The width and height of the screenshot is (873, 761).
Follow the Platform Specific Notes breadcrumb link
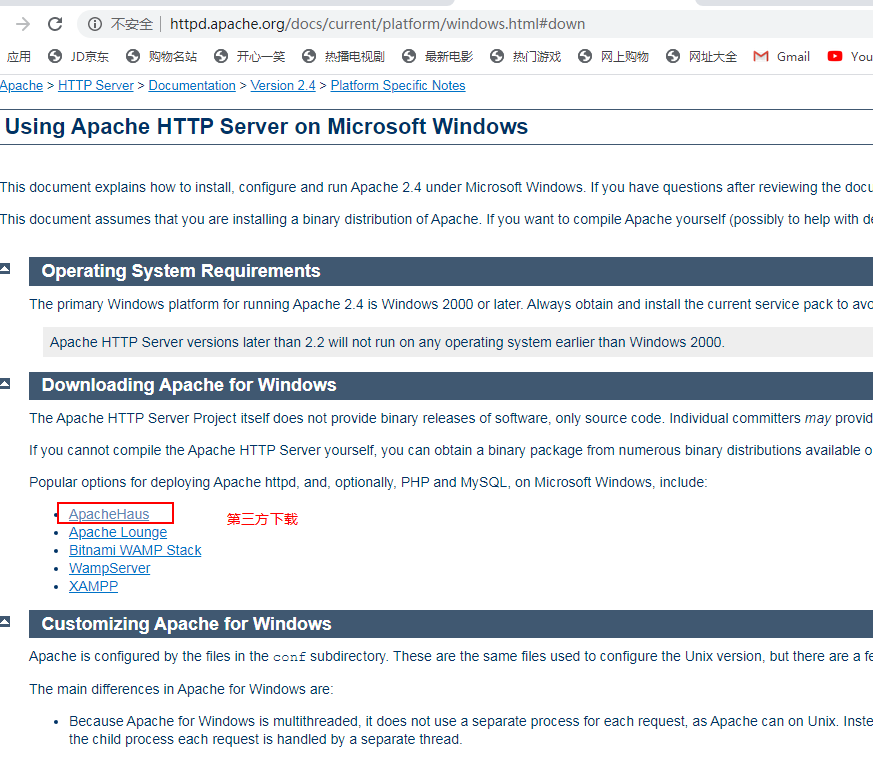tap(398, 85)
